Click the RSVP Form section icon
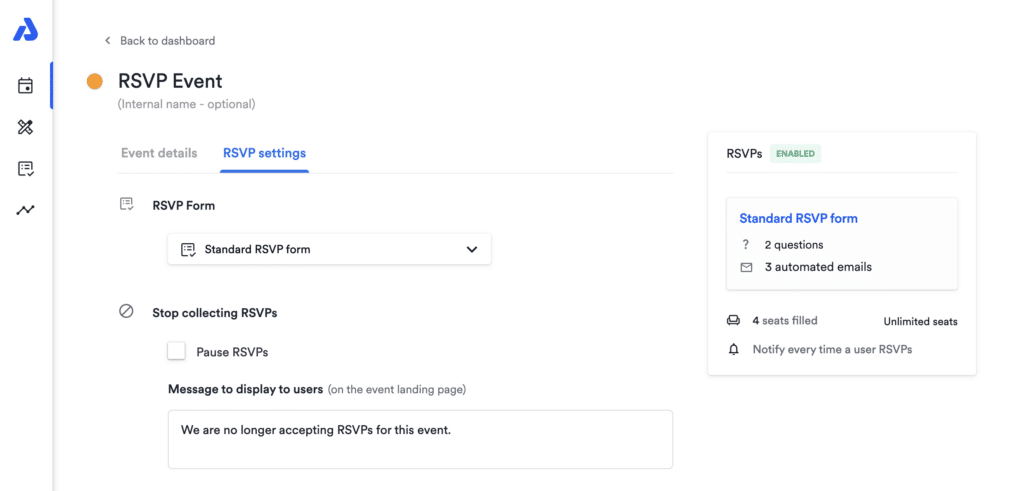This screenshot has width=1024, height=491. (127, 204)
